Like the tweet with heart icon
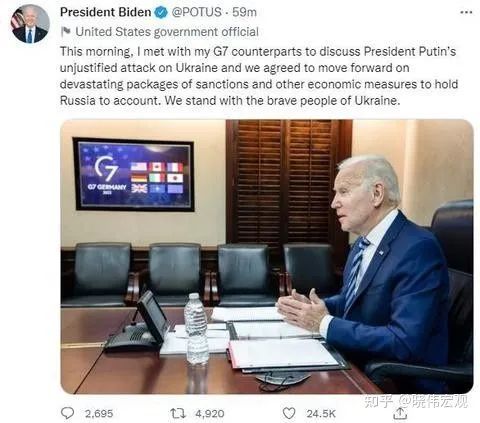This screenshot has width=480, height=423. tap(289, 413)
